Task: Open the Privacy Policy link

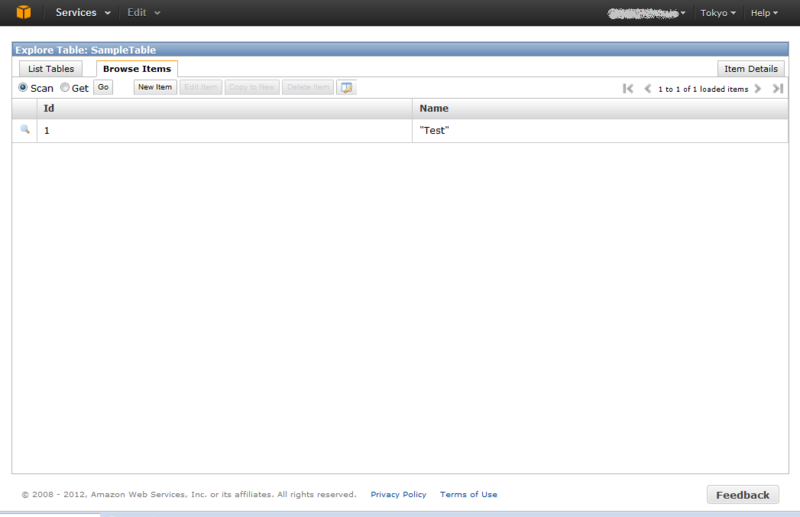Action: pyautogui.click(x=398, y=494)
